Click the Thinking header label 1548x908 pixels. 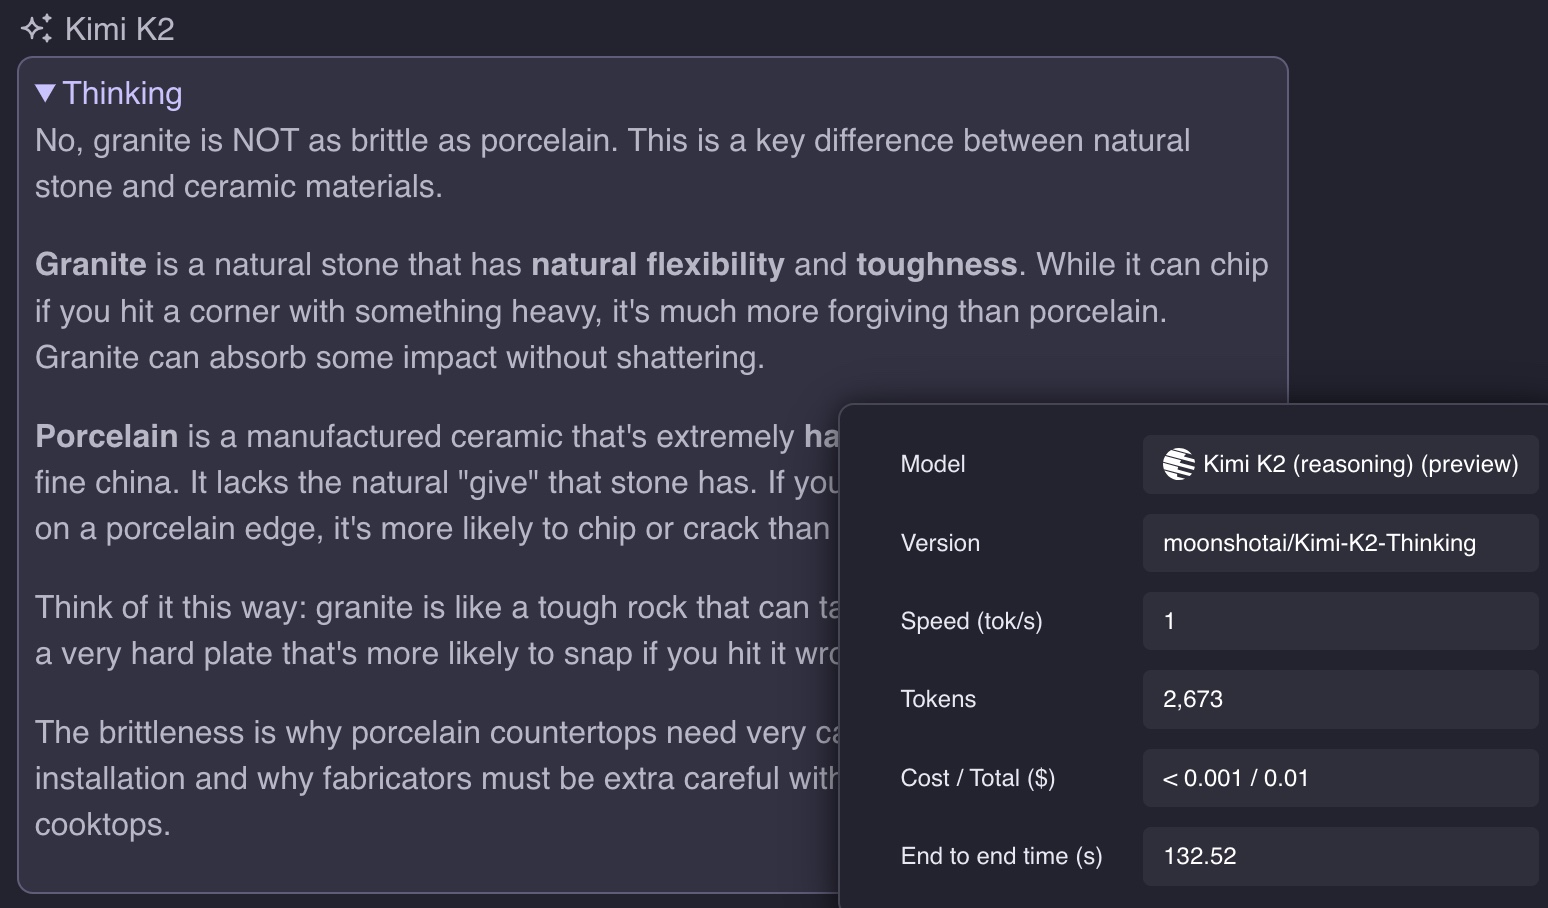(x=122, y=93)
